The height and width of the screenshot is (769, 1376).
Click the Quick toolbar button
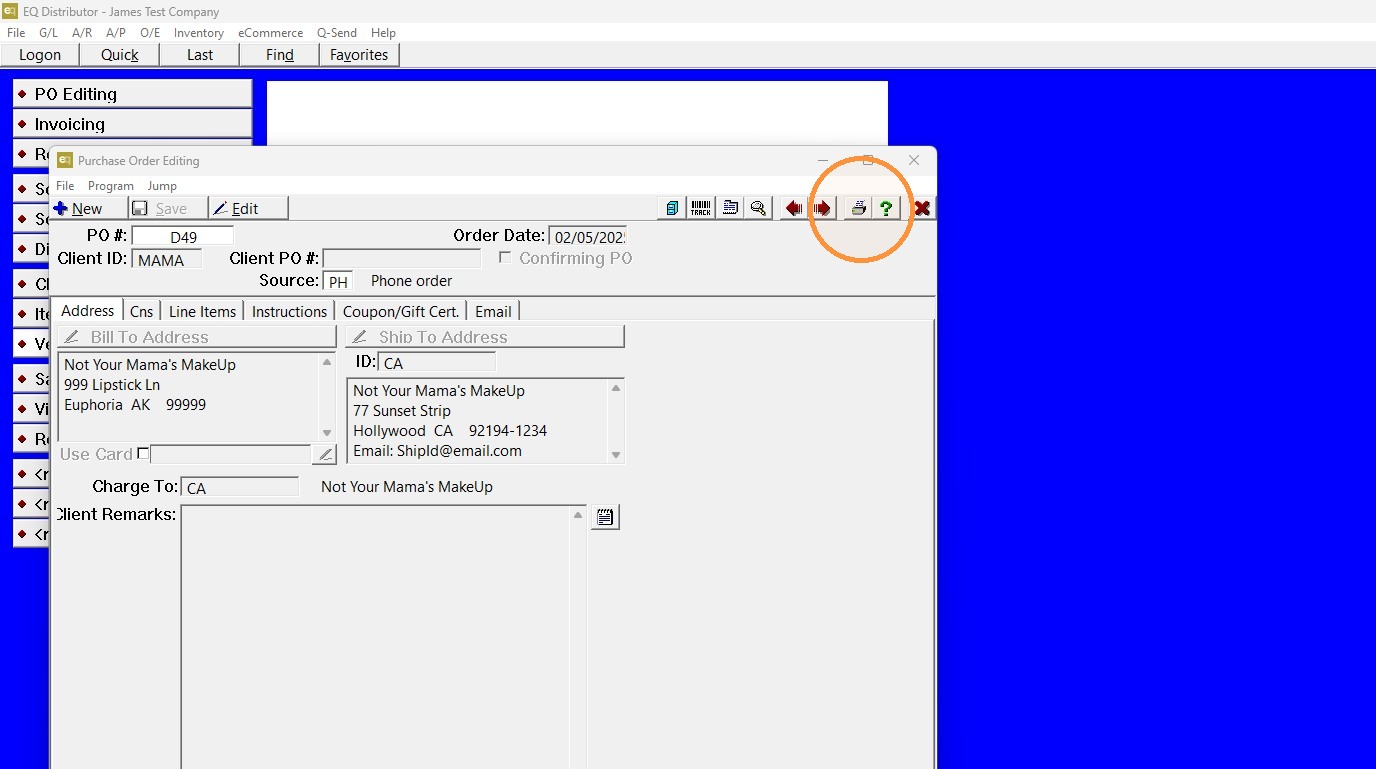coord(120,55)
